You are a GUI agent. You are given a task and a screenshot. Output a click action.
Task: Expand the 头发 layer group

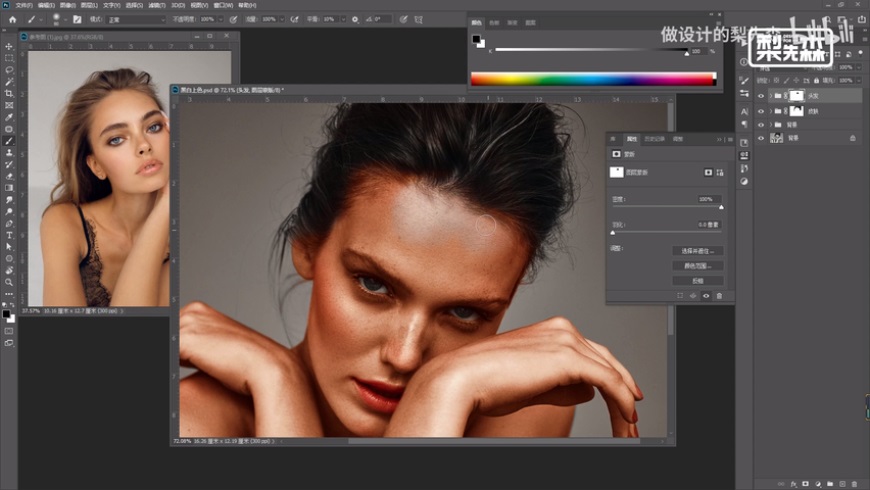(771, 96)
